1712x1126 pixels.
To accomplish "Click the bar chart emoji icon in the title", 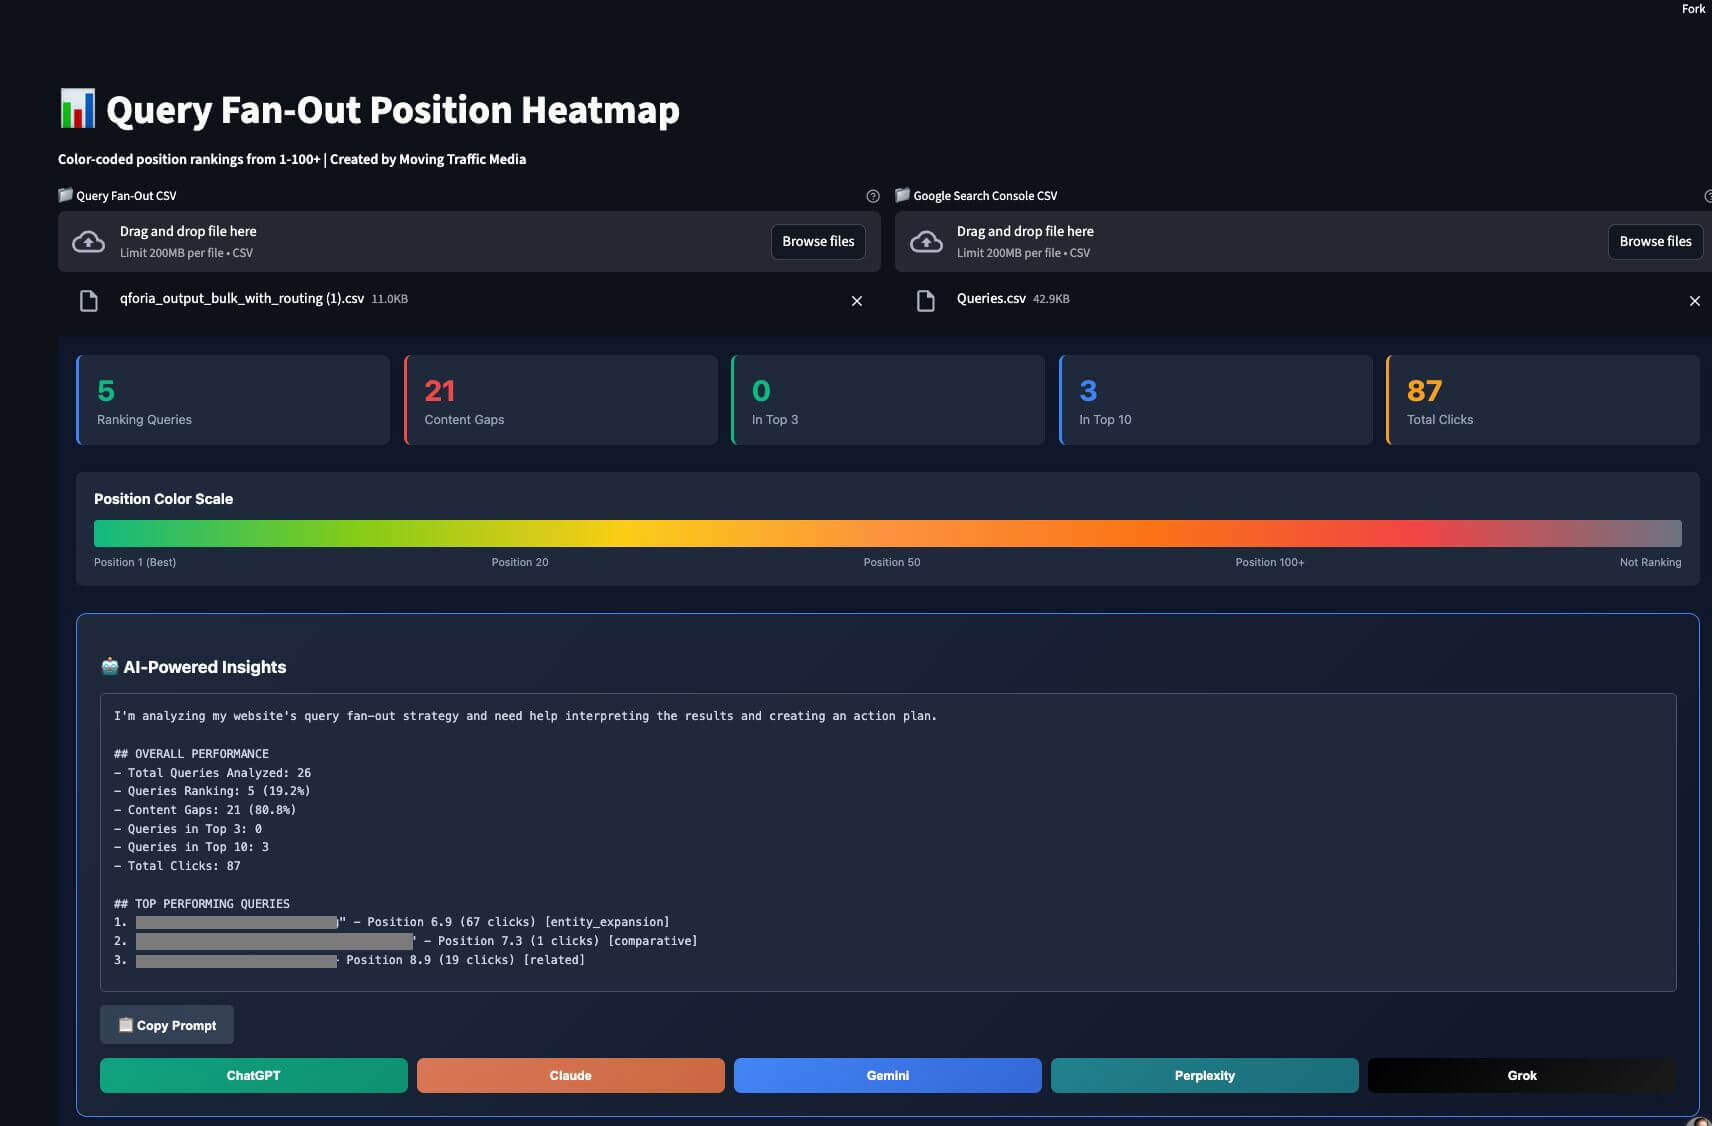I will tap(77, 109).
